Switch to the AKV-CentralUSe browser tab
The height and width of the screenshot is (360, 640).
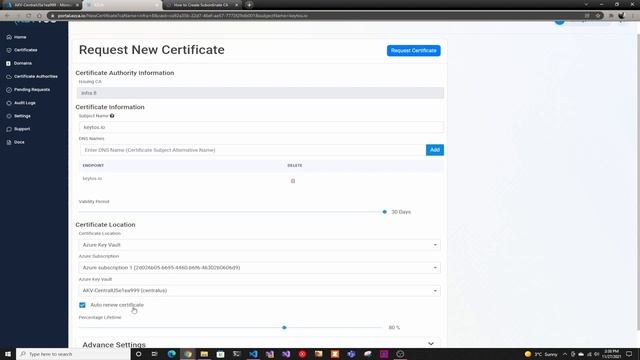point(42,5)
